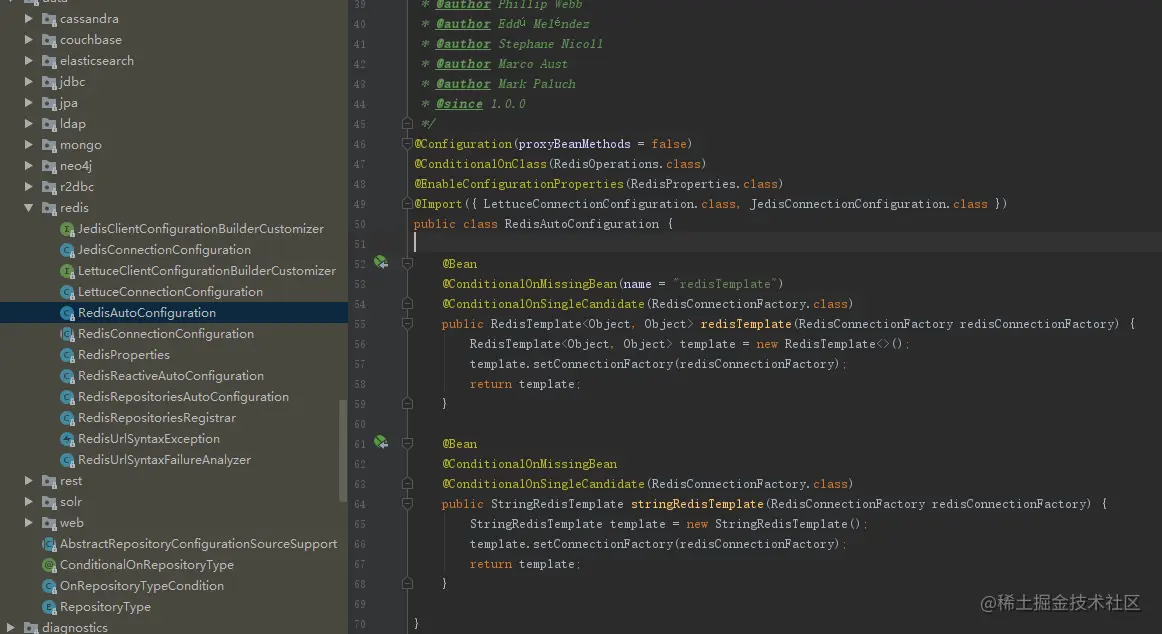The height and width of the screenshot is (634, 1162).
Task: Expand the elasticsearch package folder
Action: pos(28,61)
